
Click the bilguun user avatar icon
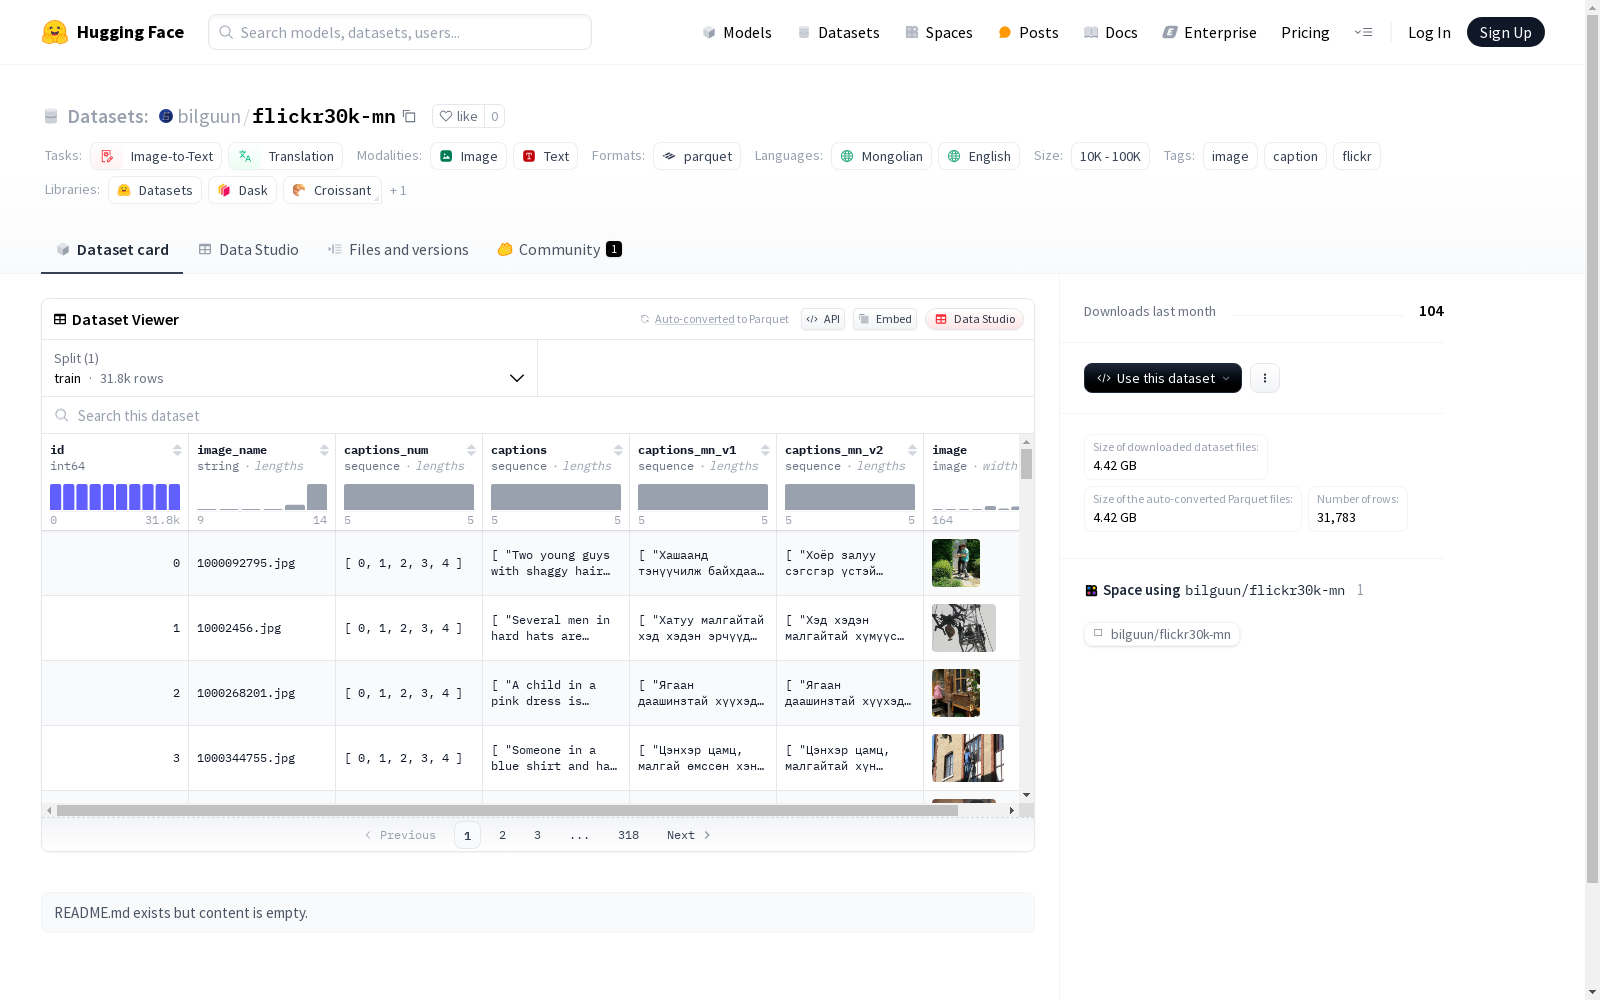pos(166,116)
